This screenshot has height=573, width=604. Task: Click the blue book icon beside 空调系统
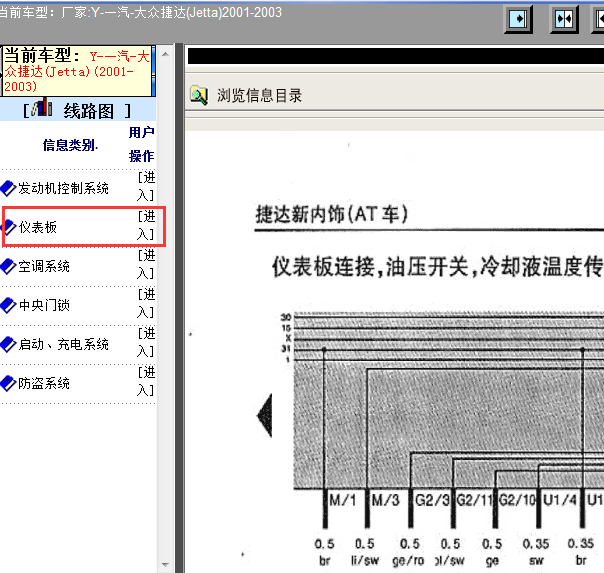8,266
